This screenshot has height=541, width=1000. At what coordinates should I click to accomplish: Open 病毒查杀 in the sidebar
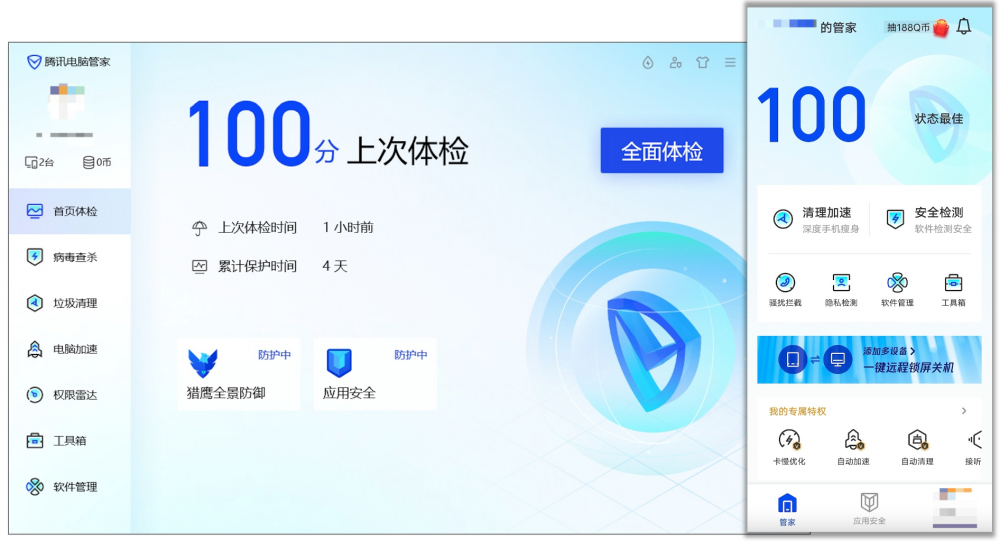(70, 257)
